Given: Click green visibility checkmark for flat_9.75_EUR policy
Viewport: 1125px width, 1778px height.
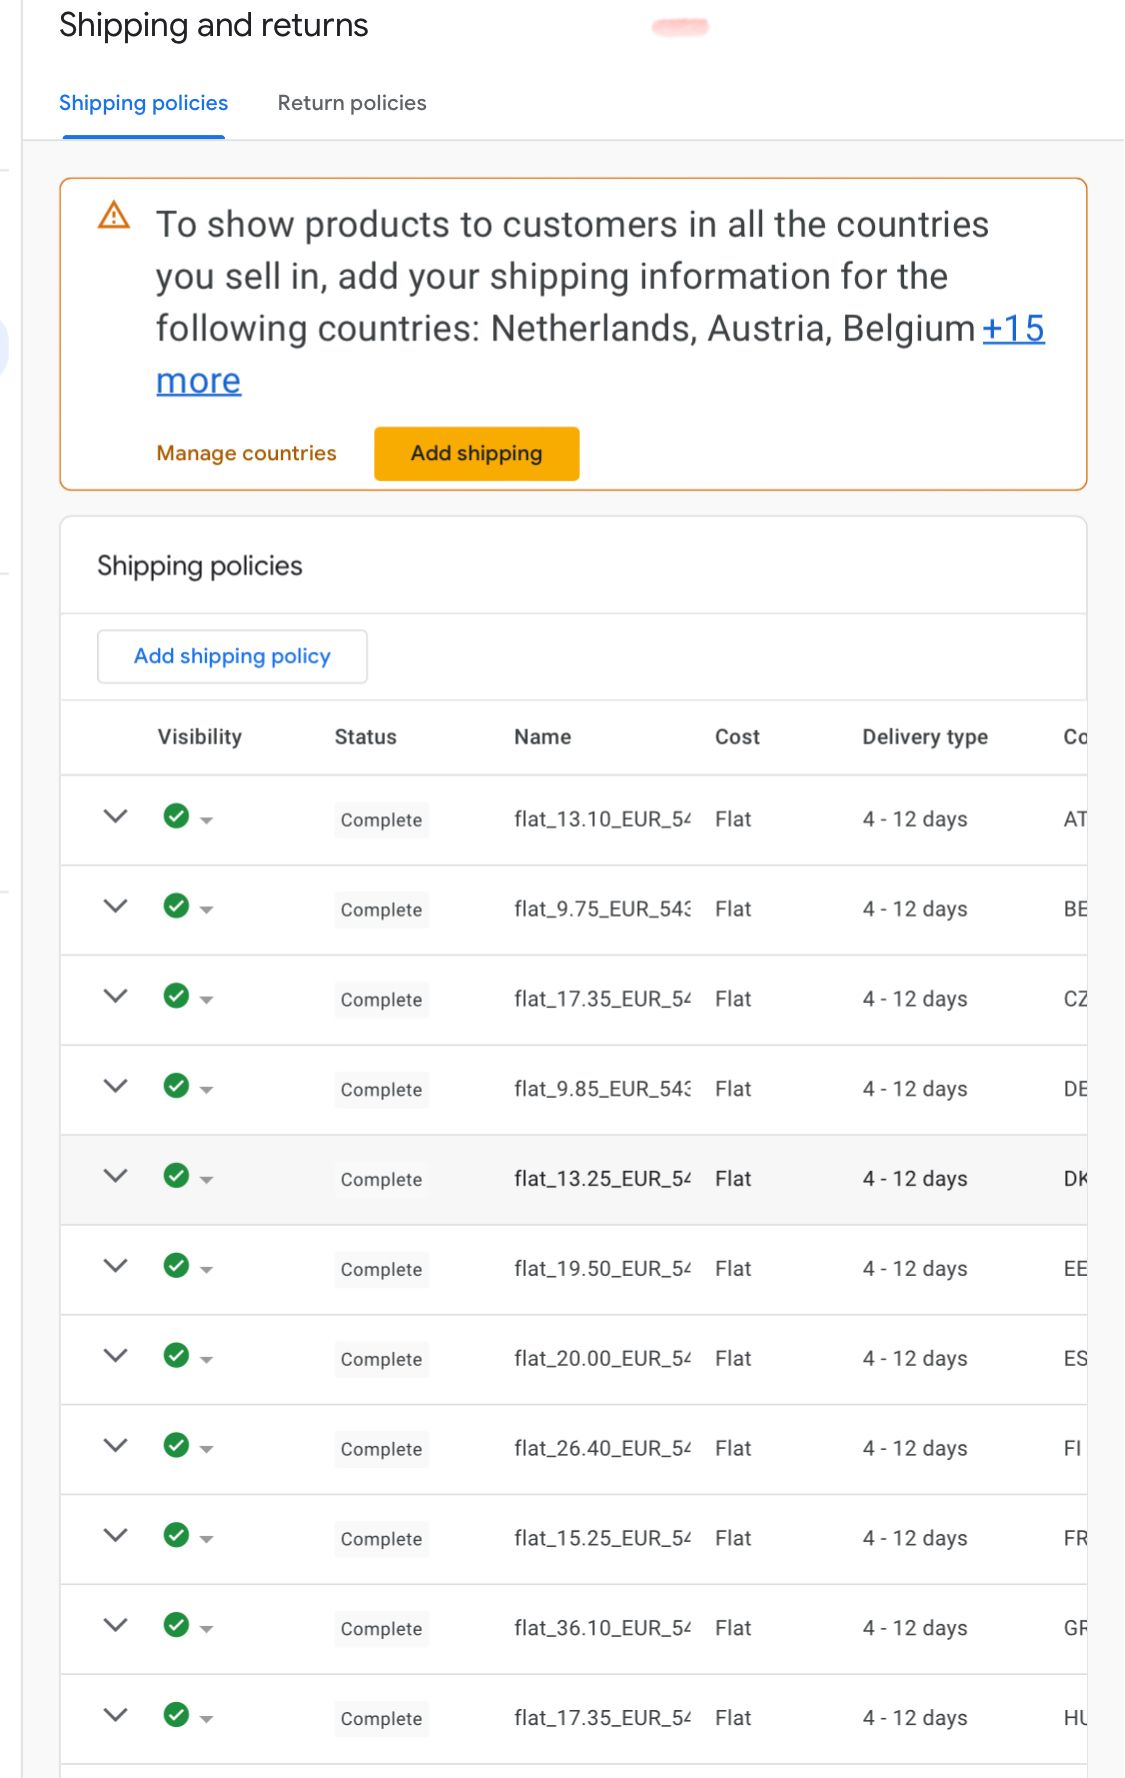Looking at the screenshot, I should point(176,906).
